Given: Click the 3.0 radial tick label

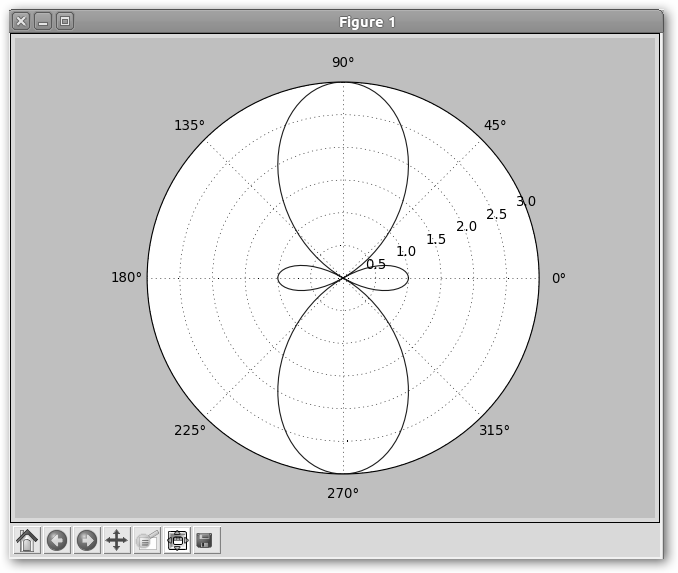Looking at the screenshot, I should click(x=526, y=201).
